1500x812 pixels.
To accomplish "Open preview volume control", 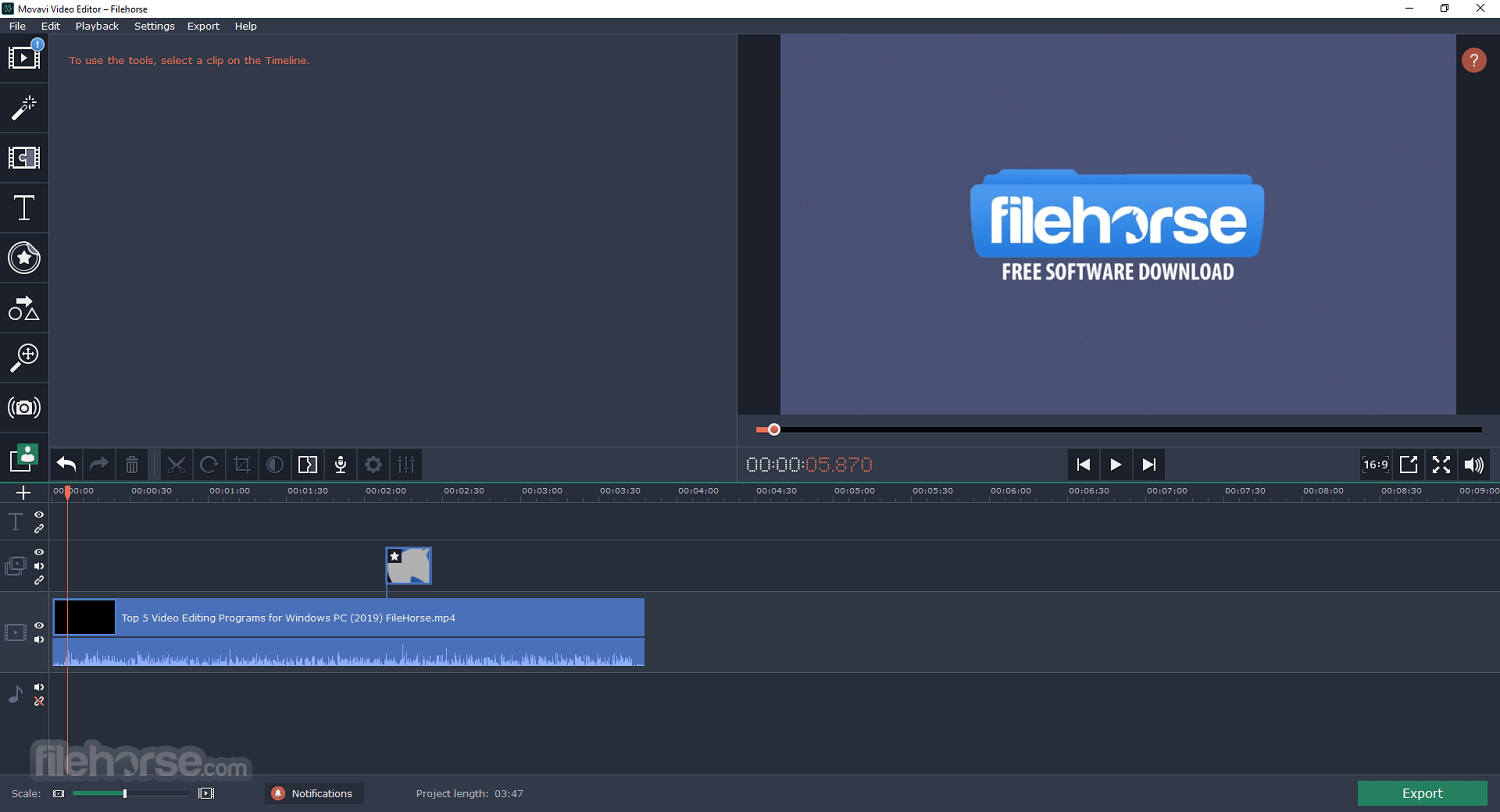I will click(1474, 464).
